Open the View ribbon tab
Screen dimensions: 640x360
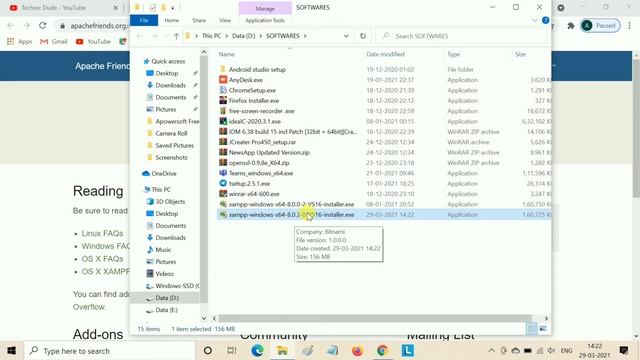(224, 20)
